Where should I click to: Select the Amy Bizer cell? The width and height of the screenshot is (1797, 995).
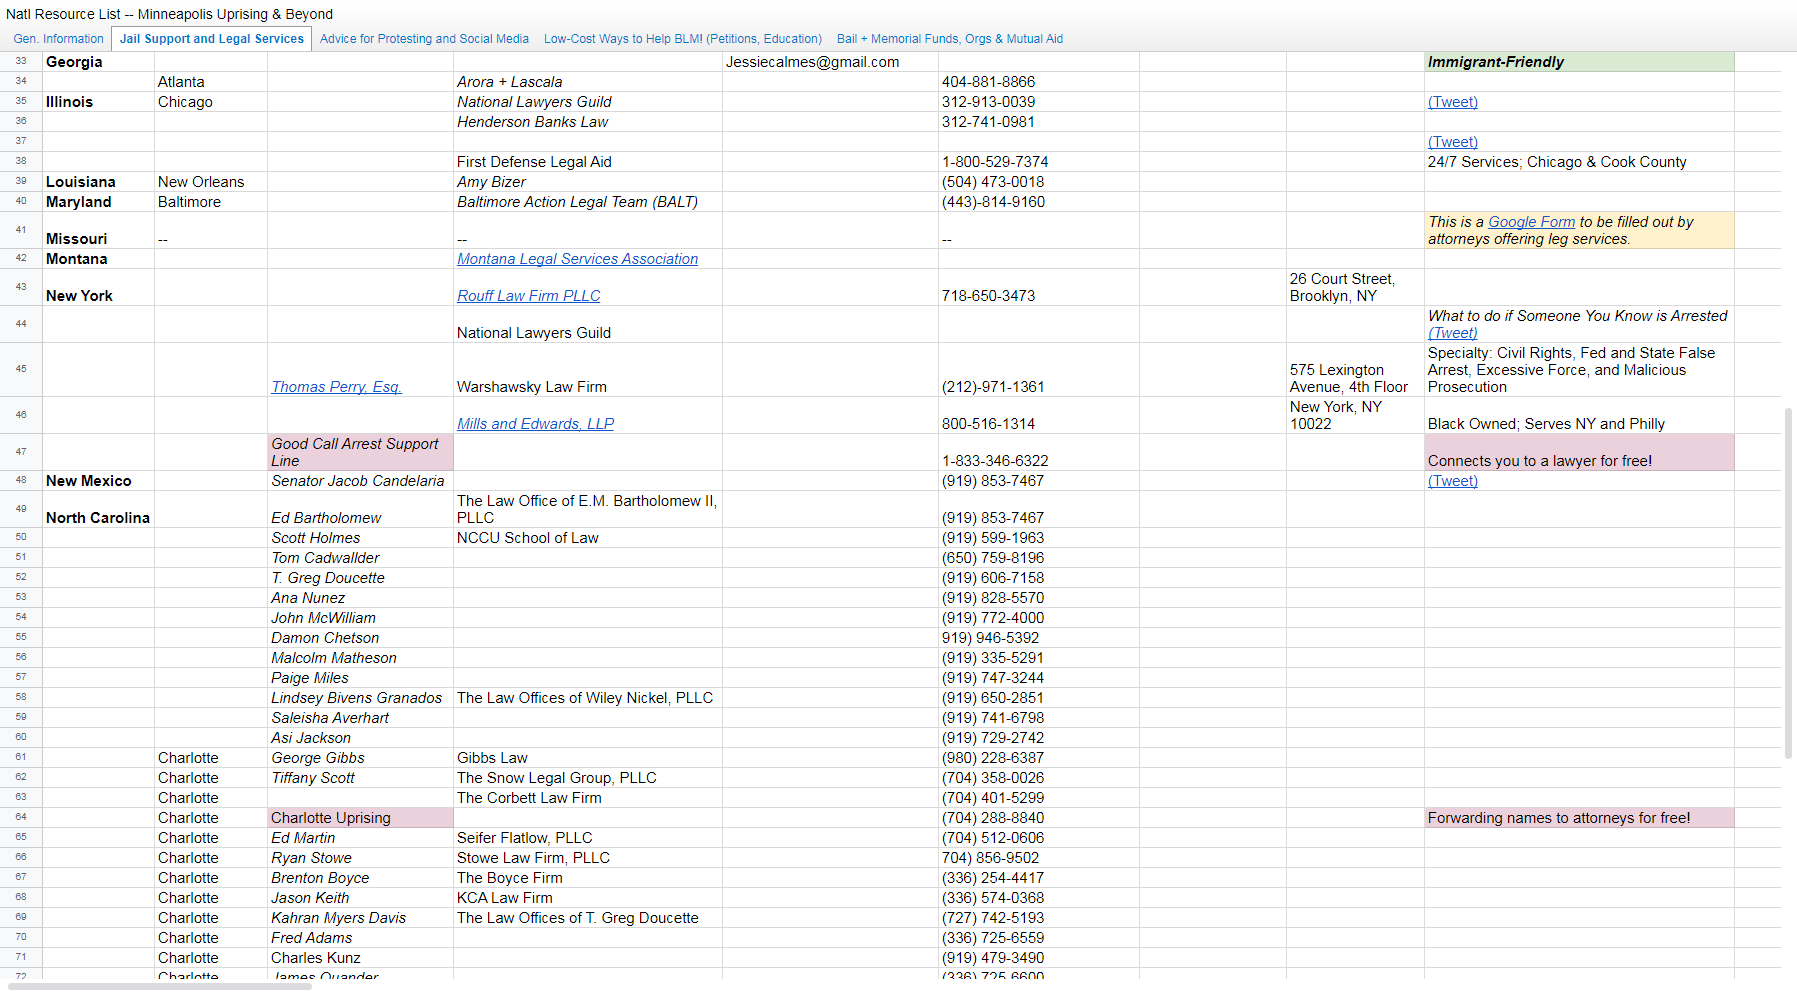(x=588, y=182)
